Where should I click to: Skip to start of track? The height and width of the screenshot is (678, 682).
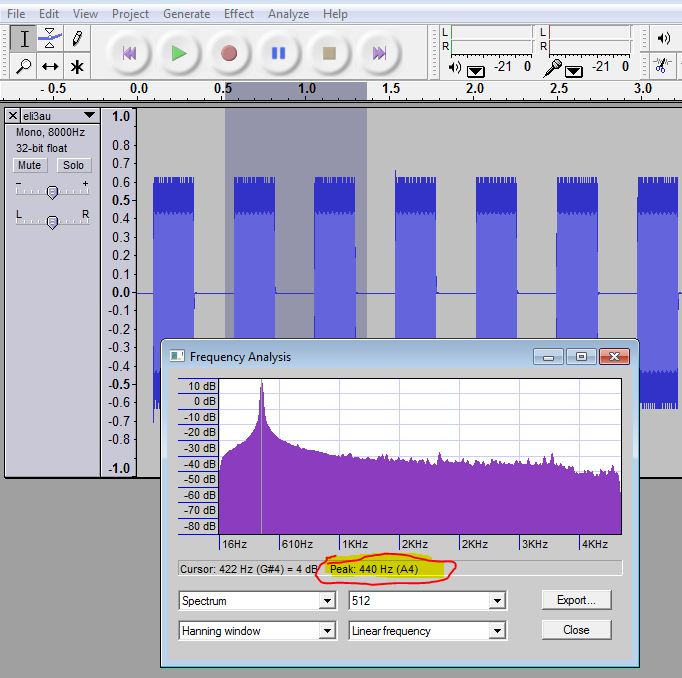click(129, 53)
